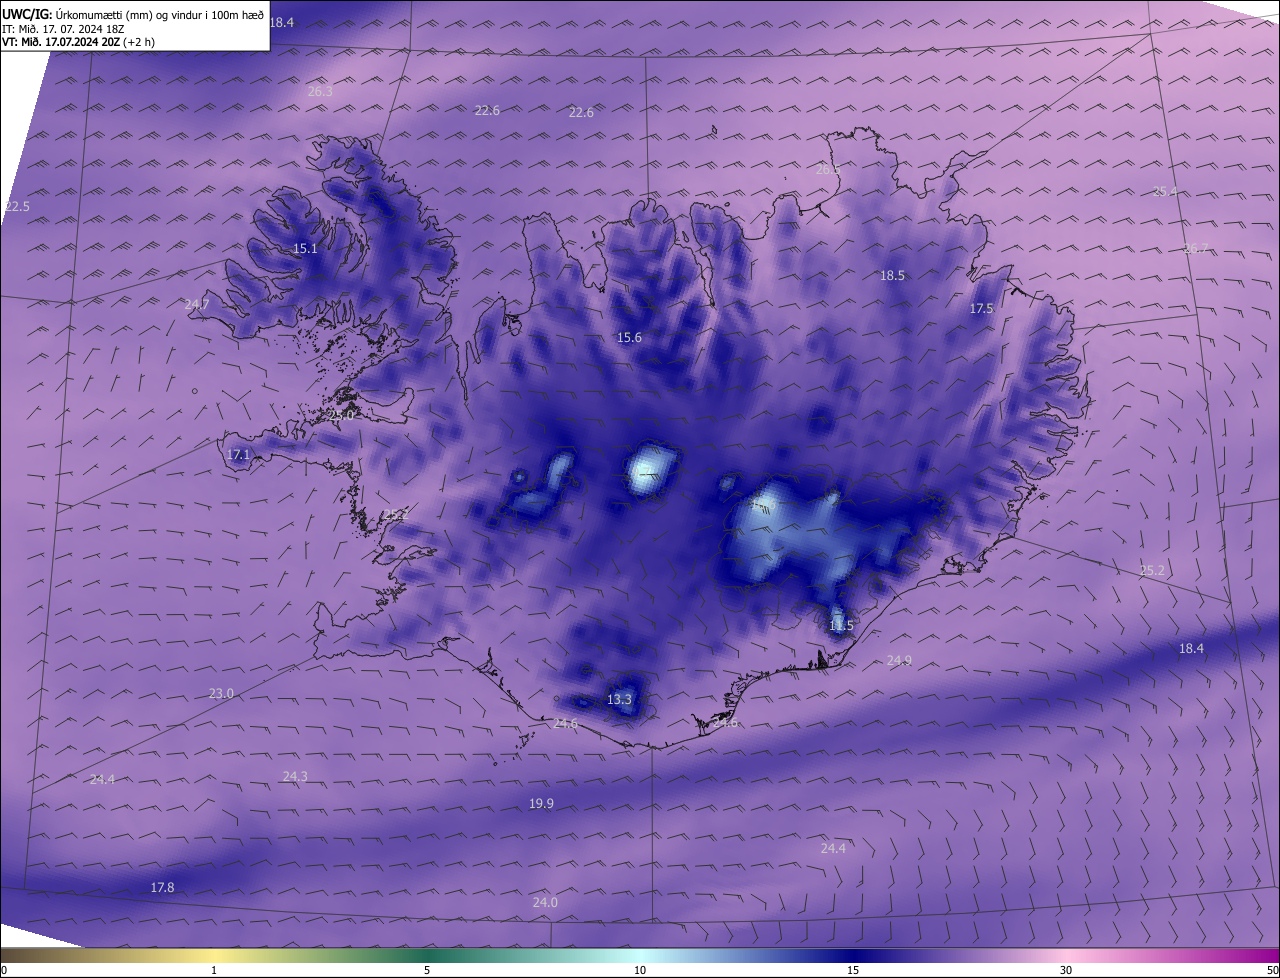Click the 26.7 value label

click(1196, 248)
